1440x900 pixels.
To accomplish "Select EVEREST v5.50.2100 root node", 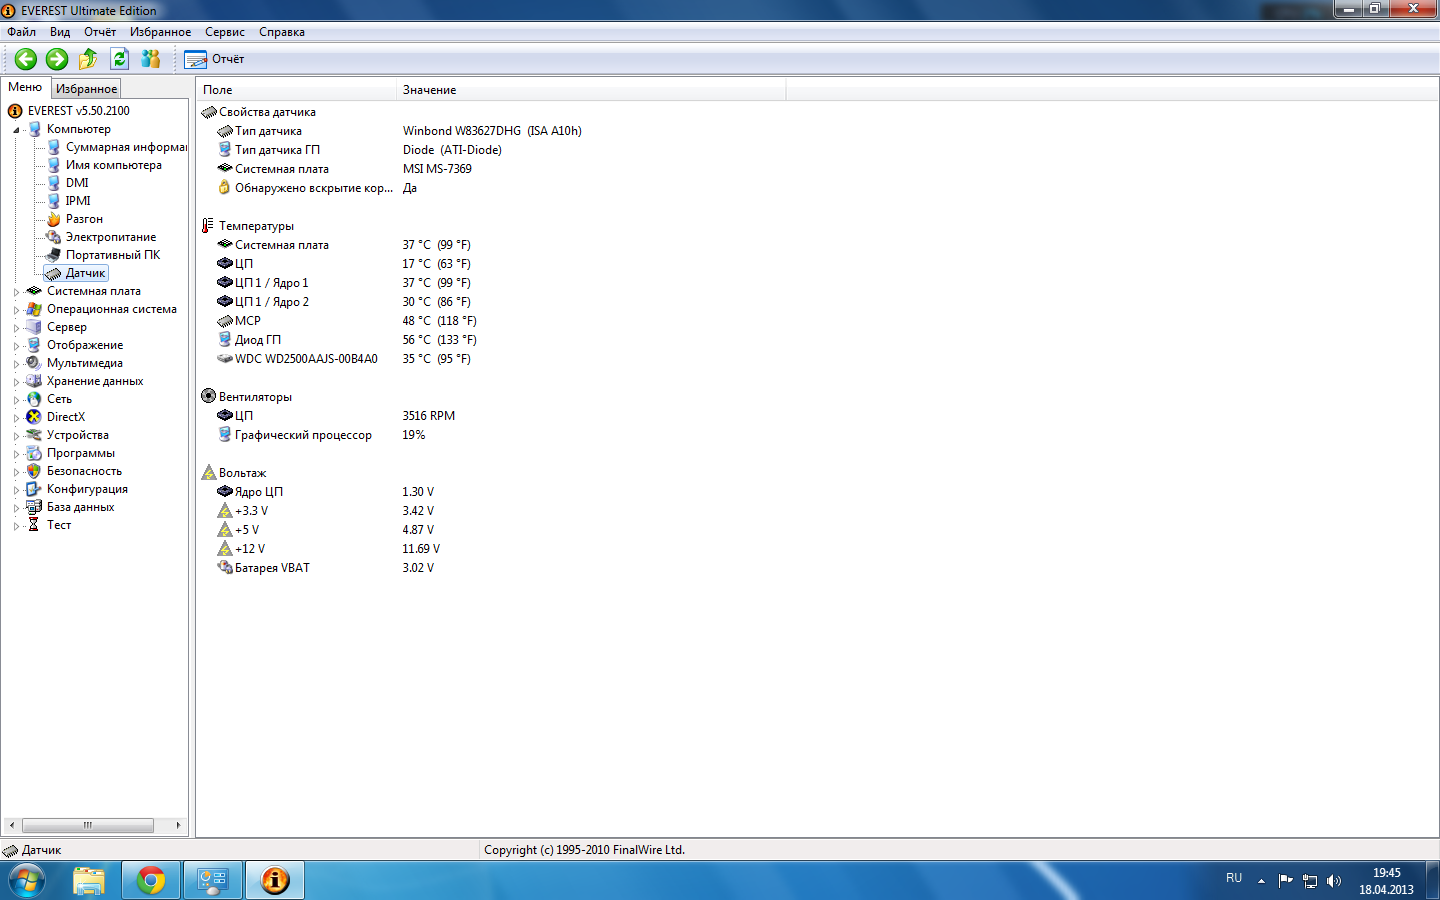I will tap(78, 111).
